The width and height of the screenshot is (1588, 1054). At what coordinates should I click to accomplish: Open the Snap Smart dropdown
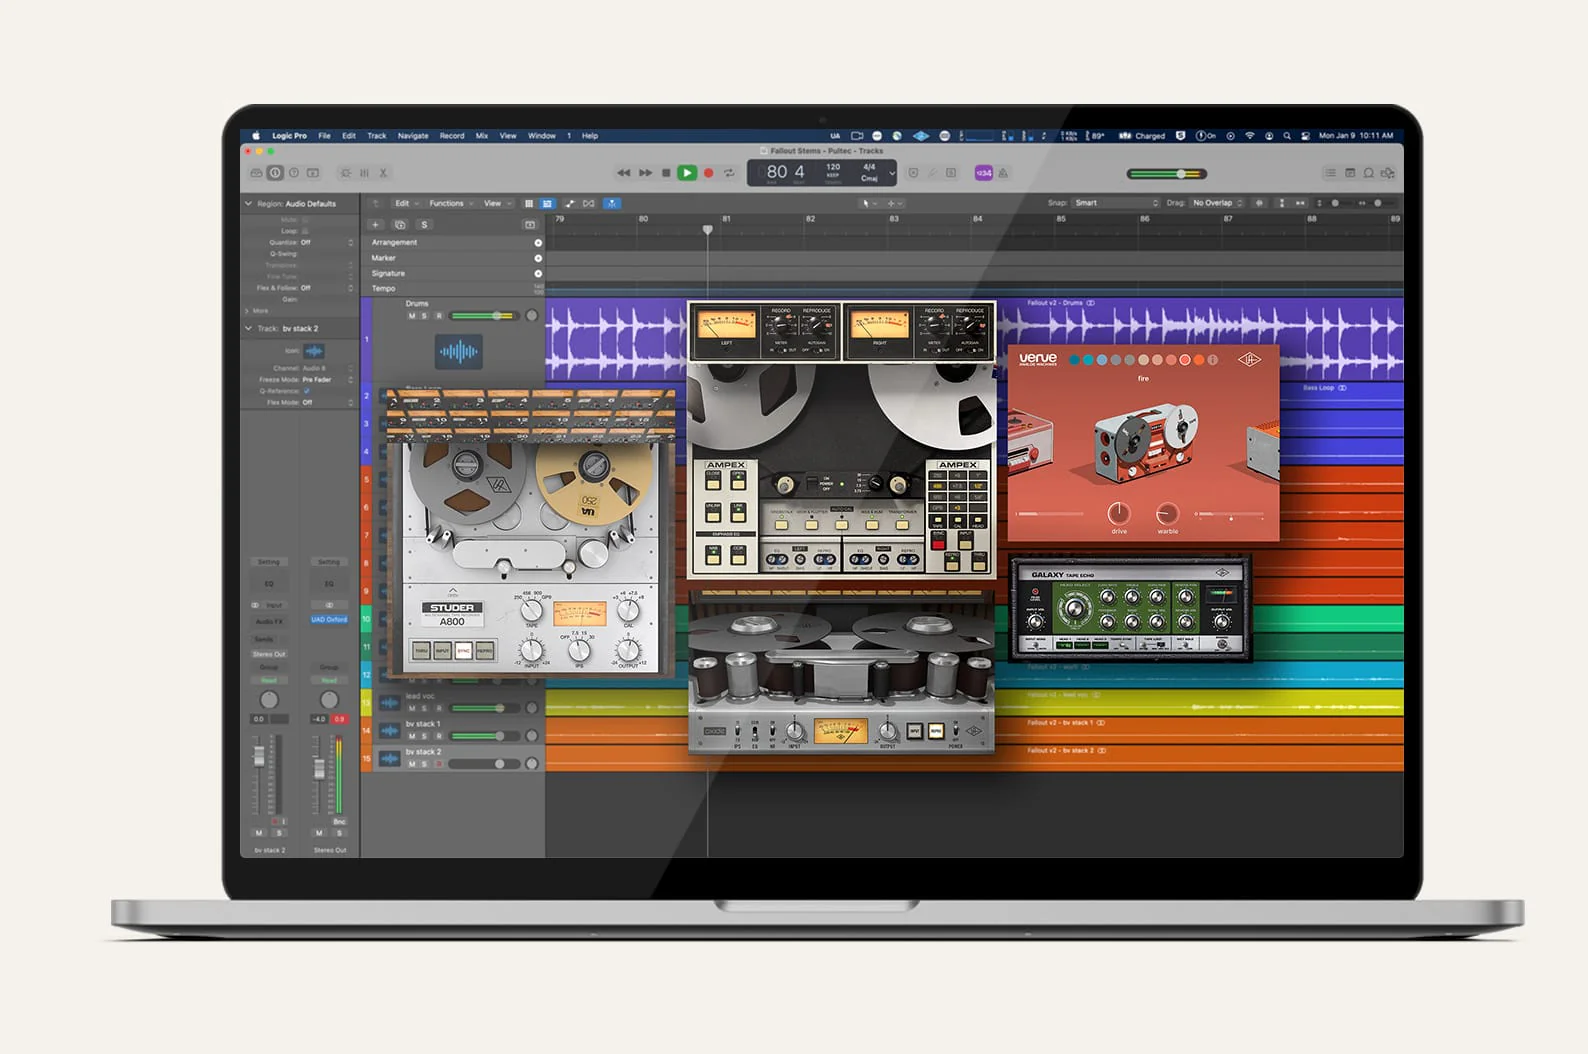click(x=1115, y=203)
